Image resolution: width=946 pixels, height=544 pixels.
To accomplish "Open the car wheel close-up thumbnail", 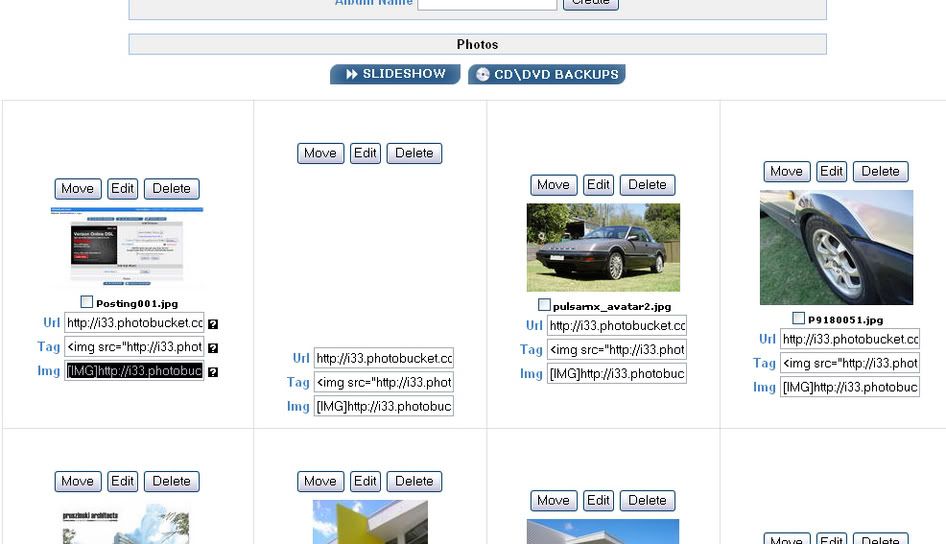I will click(836, 248).
